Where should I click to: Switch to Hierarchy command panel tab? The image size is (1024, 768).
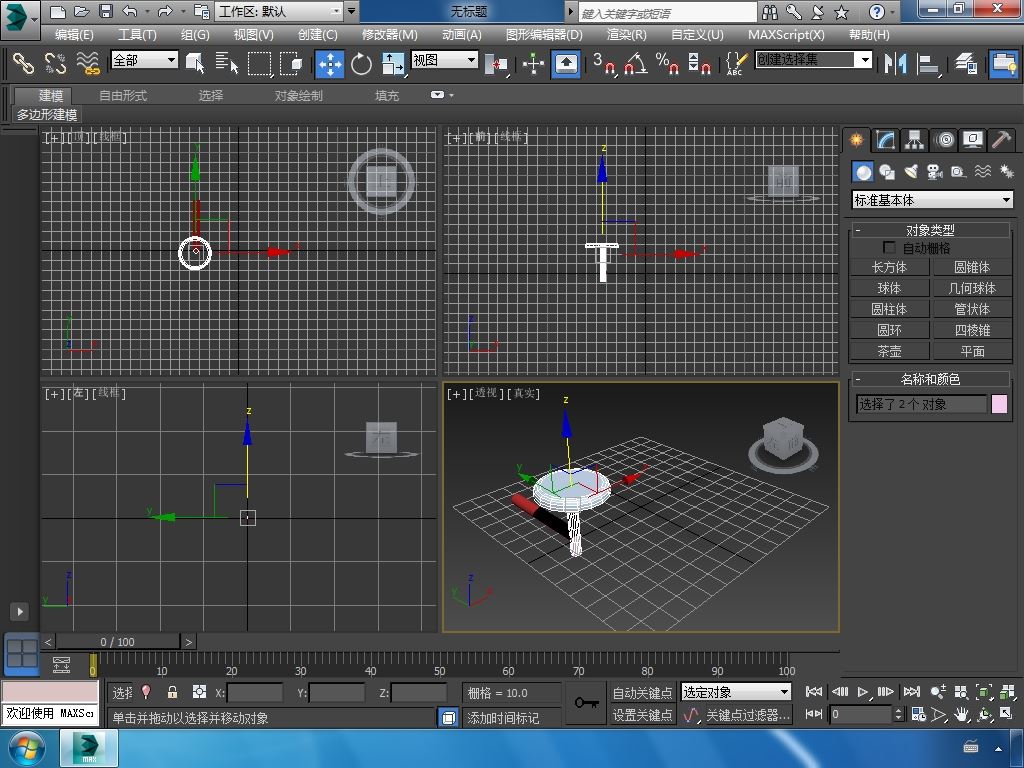(914, 139)
